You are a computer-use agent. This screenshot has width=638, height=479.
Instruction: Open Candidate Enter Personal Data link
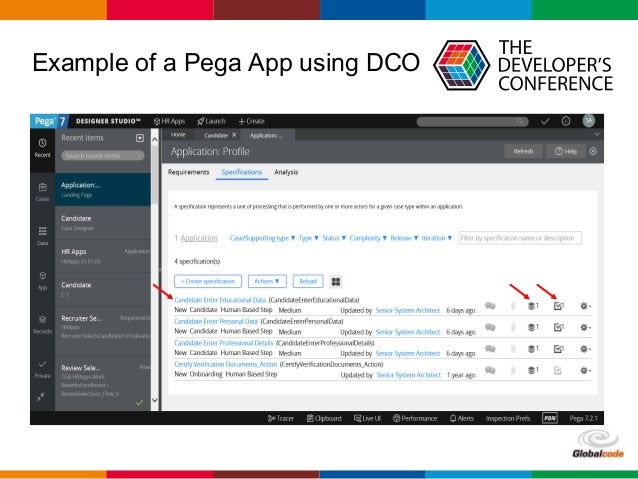point(216,322)
